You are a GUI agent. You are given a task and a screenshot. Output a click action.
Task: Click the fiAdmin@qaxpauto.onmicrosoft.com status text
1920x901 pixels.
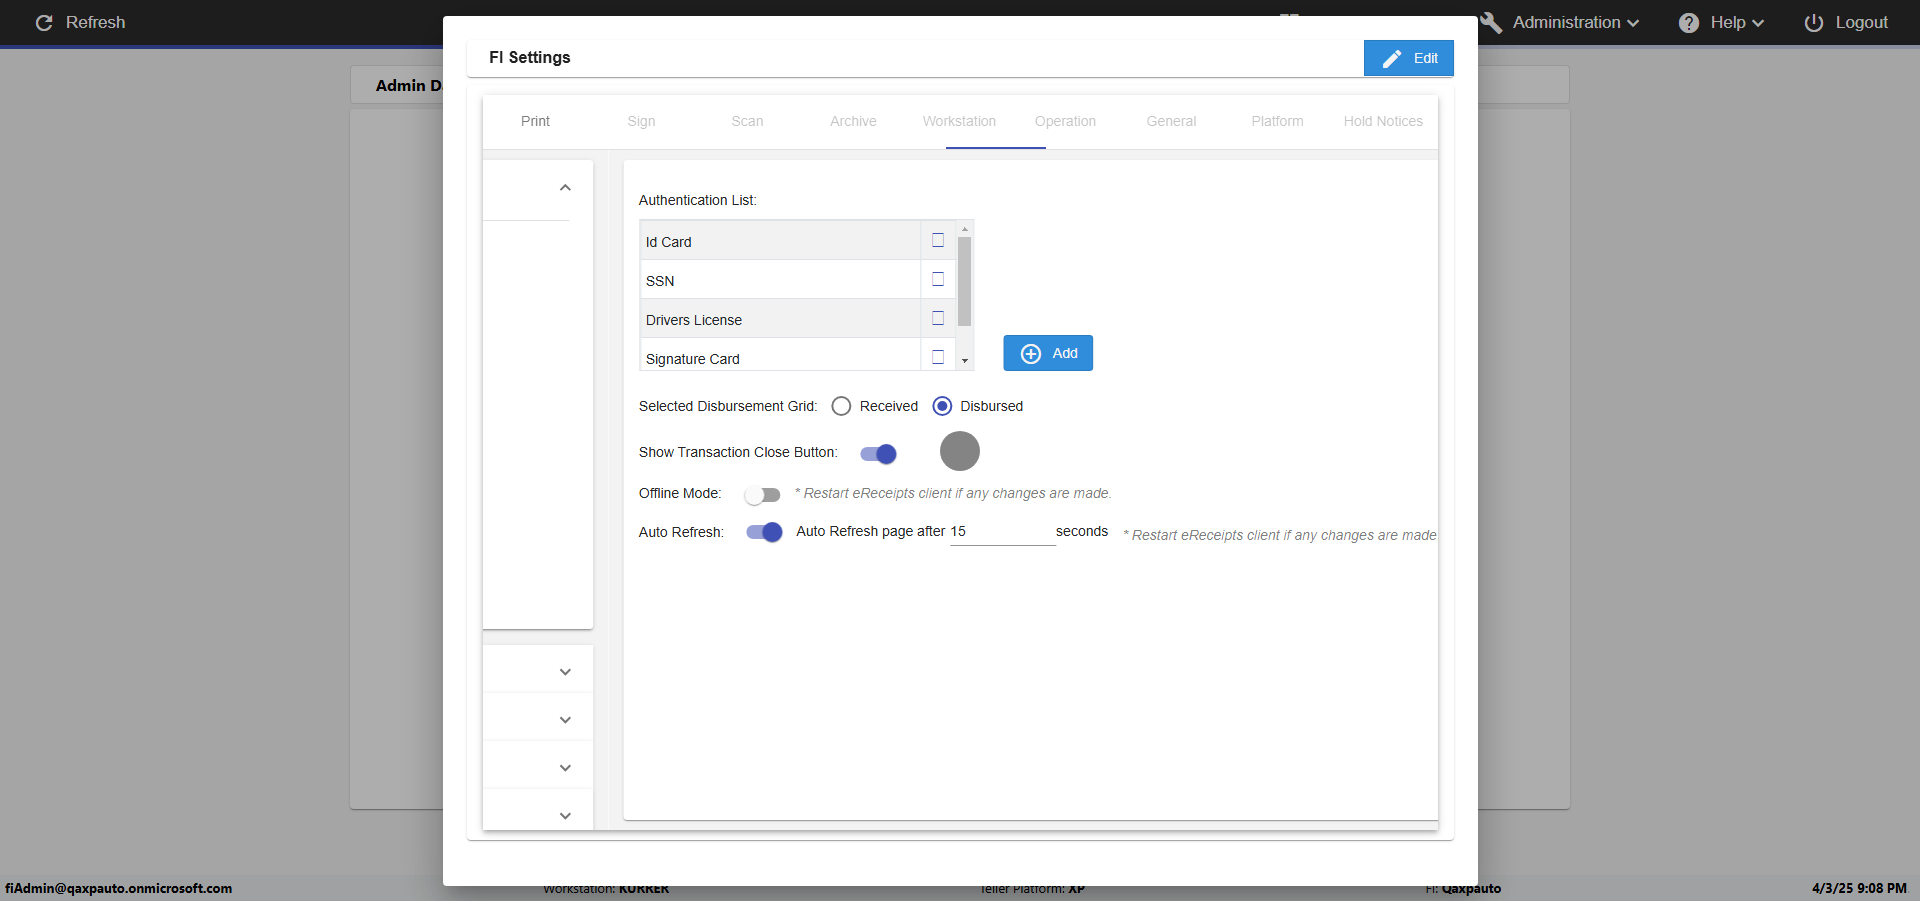[x=118, y=888]
